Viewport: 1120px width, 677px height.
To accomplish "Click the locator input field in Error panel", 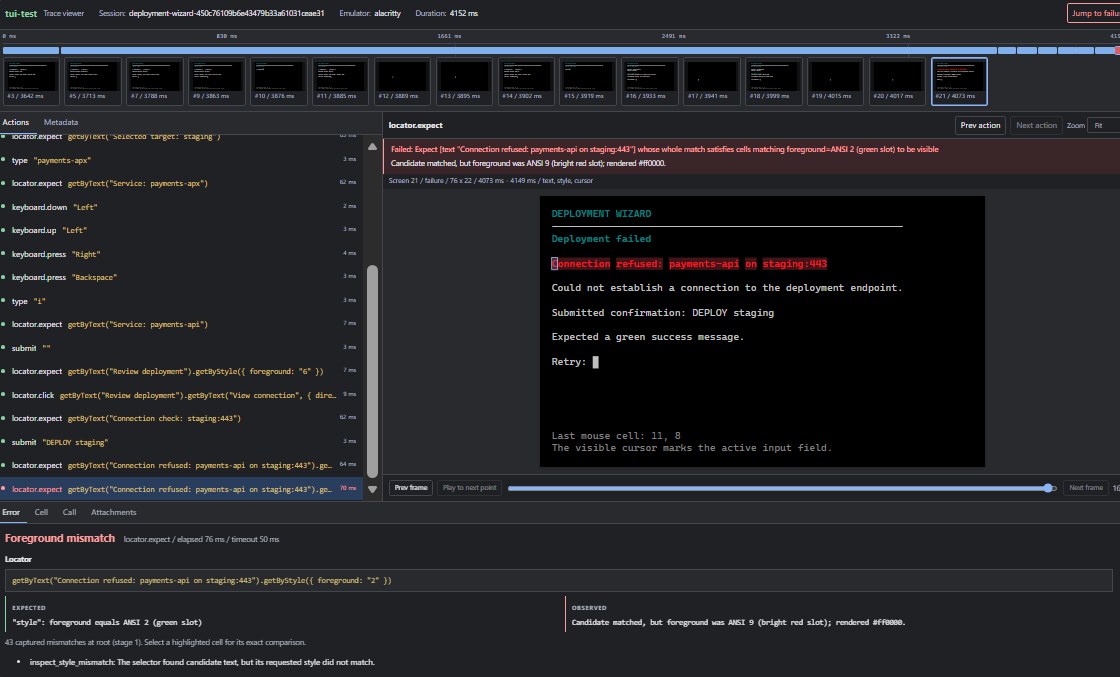I will 559,581.
